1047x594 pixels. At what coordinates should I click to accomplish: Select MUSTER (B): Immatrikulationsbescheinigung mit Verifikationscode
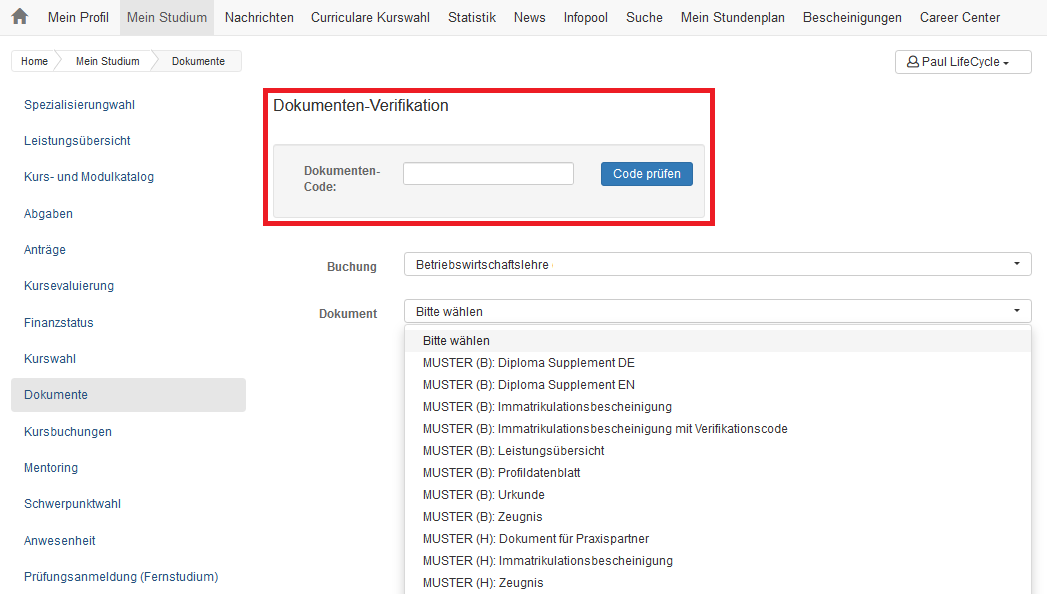click(x=718, y=428)
